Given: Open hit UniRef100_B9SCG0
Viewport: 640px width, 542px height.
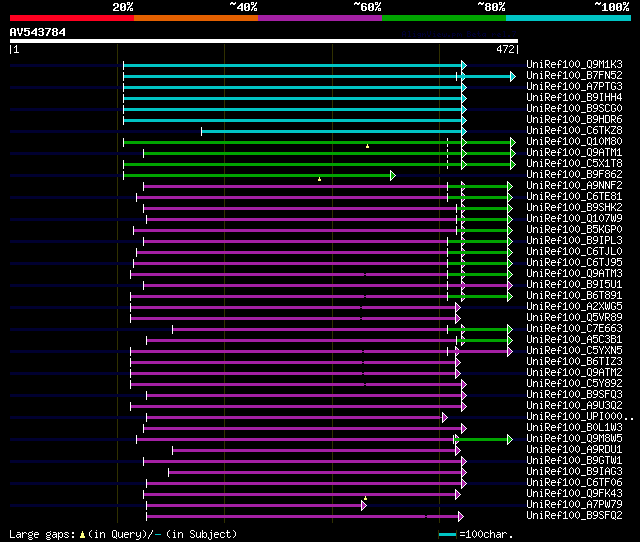Looking at the screenshot, I should point(574,109).
